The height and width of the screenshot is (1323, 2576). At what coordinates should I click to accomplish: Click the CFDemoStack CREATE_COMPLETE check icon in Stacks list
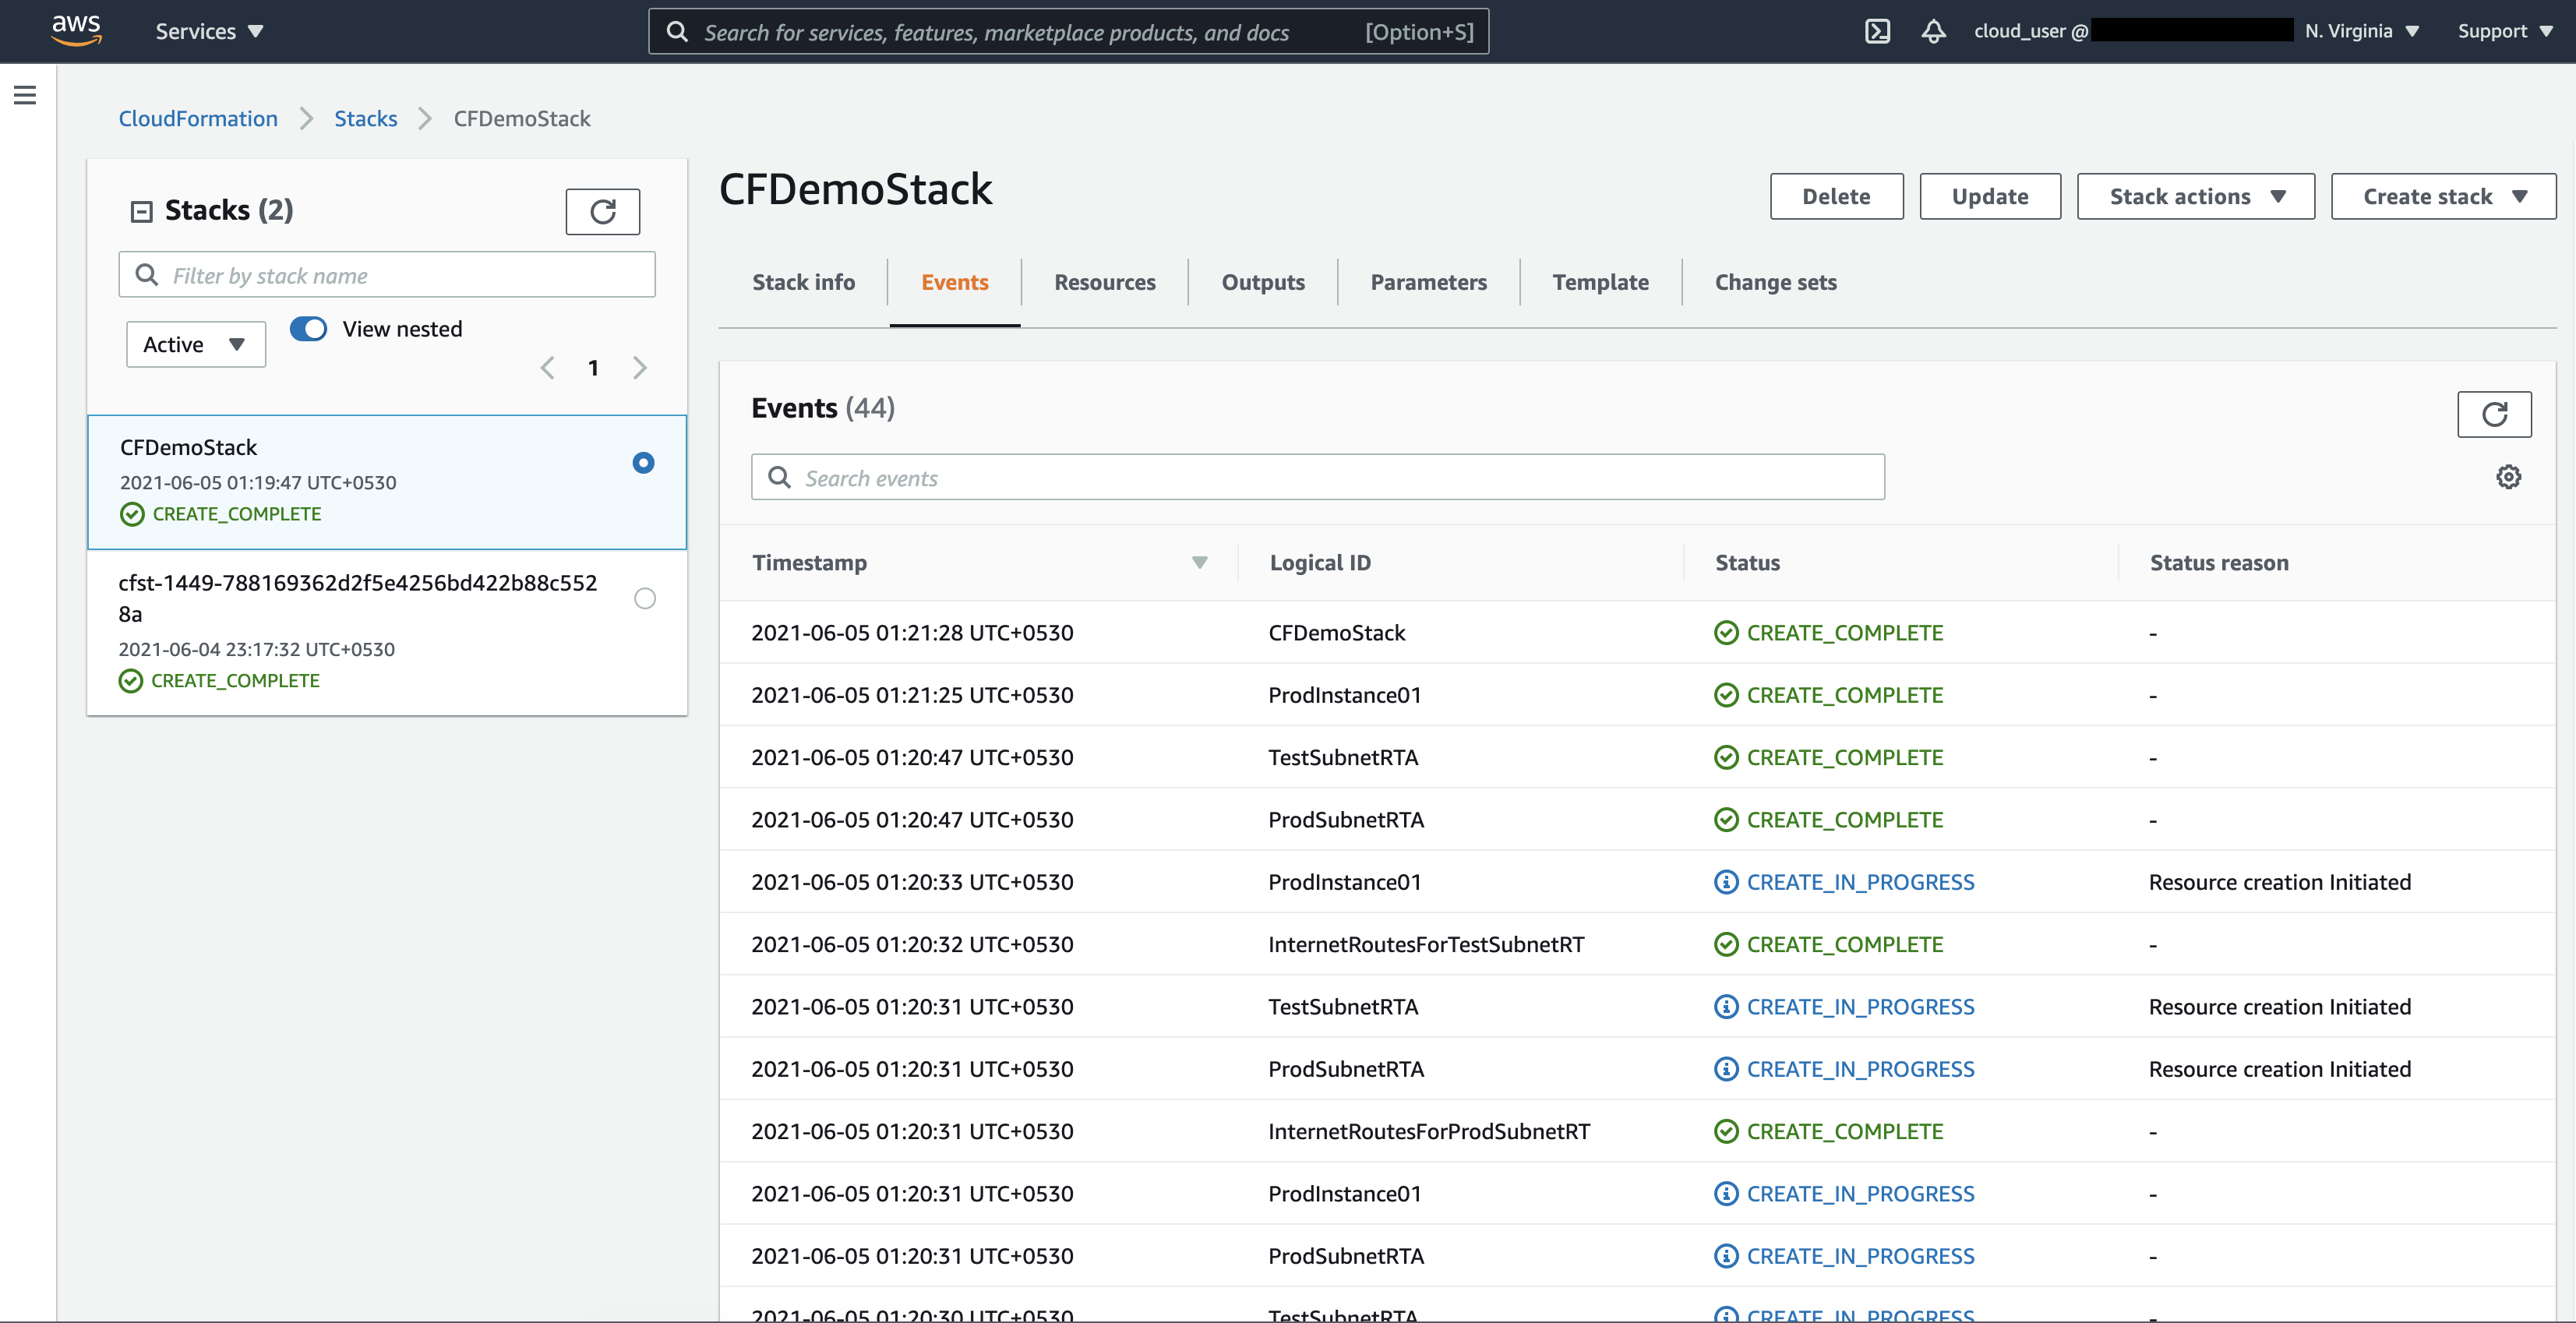pyautogui.click(x=132, y=514)
